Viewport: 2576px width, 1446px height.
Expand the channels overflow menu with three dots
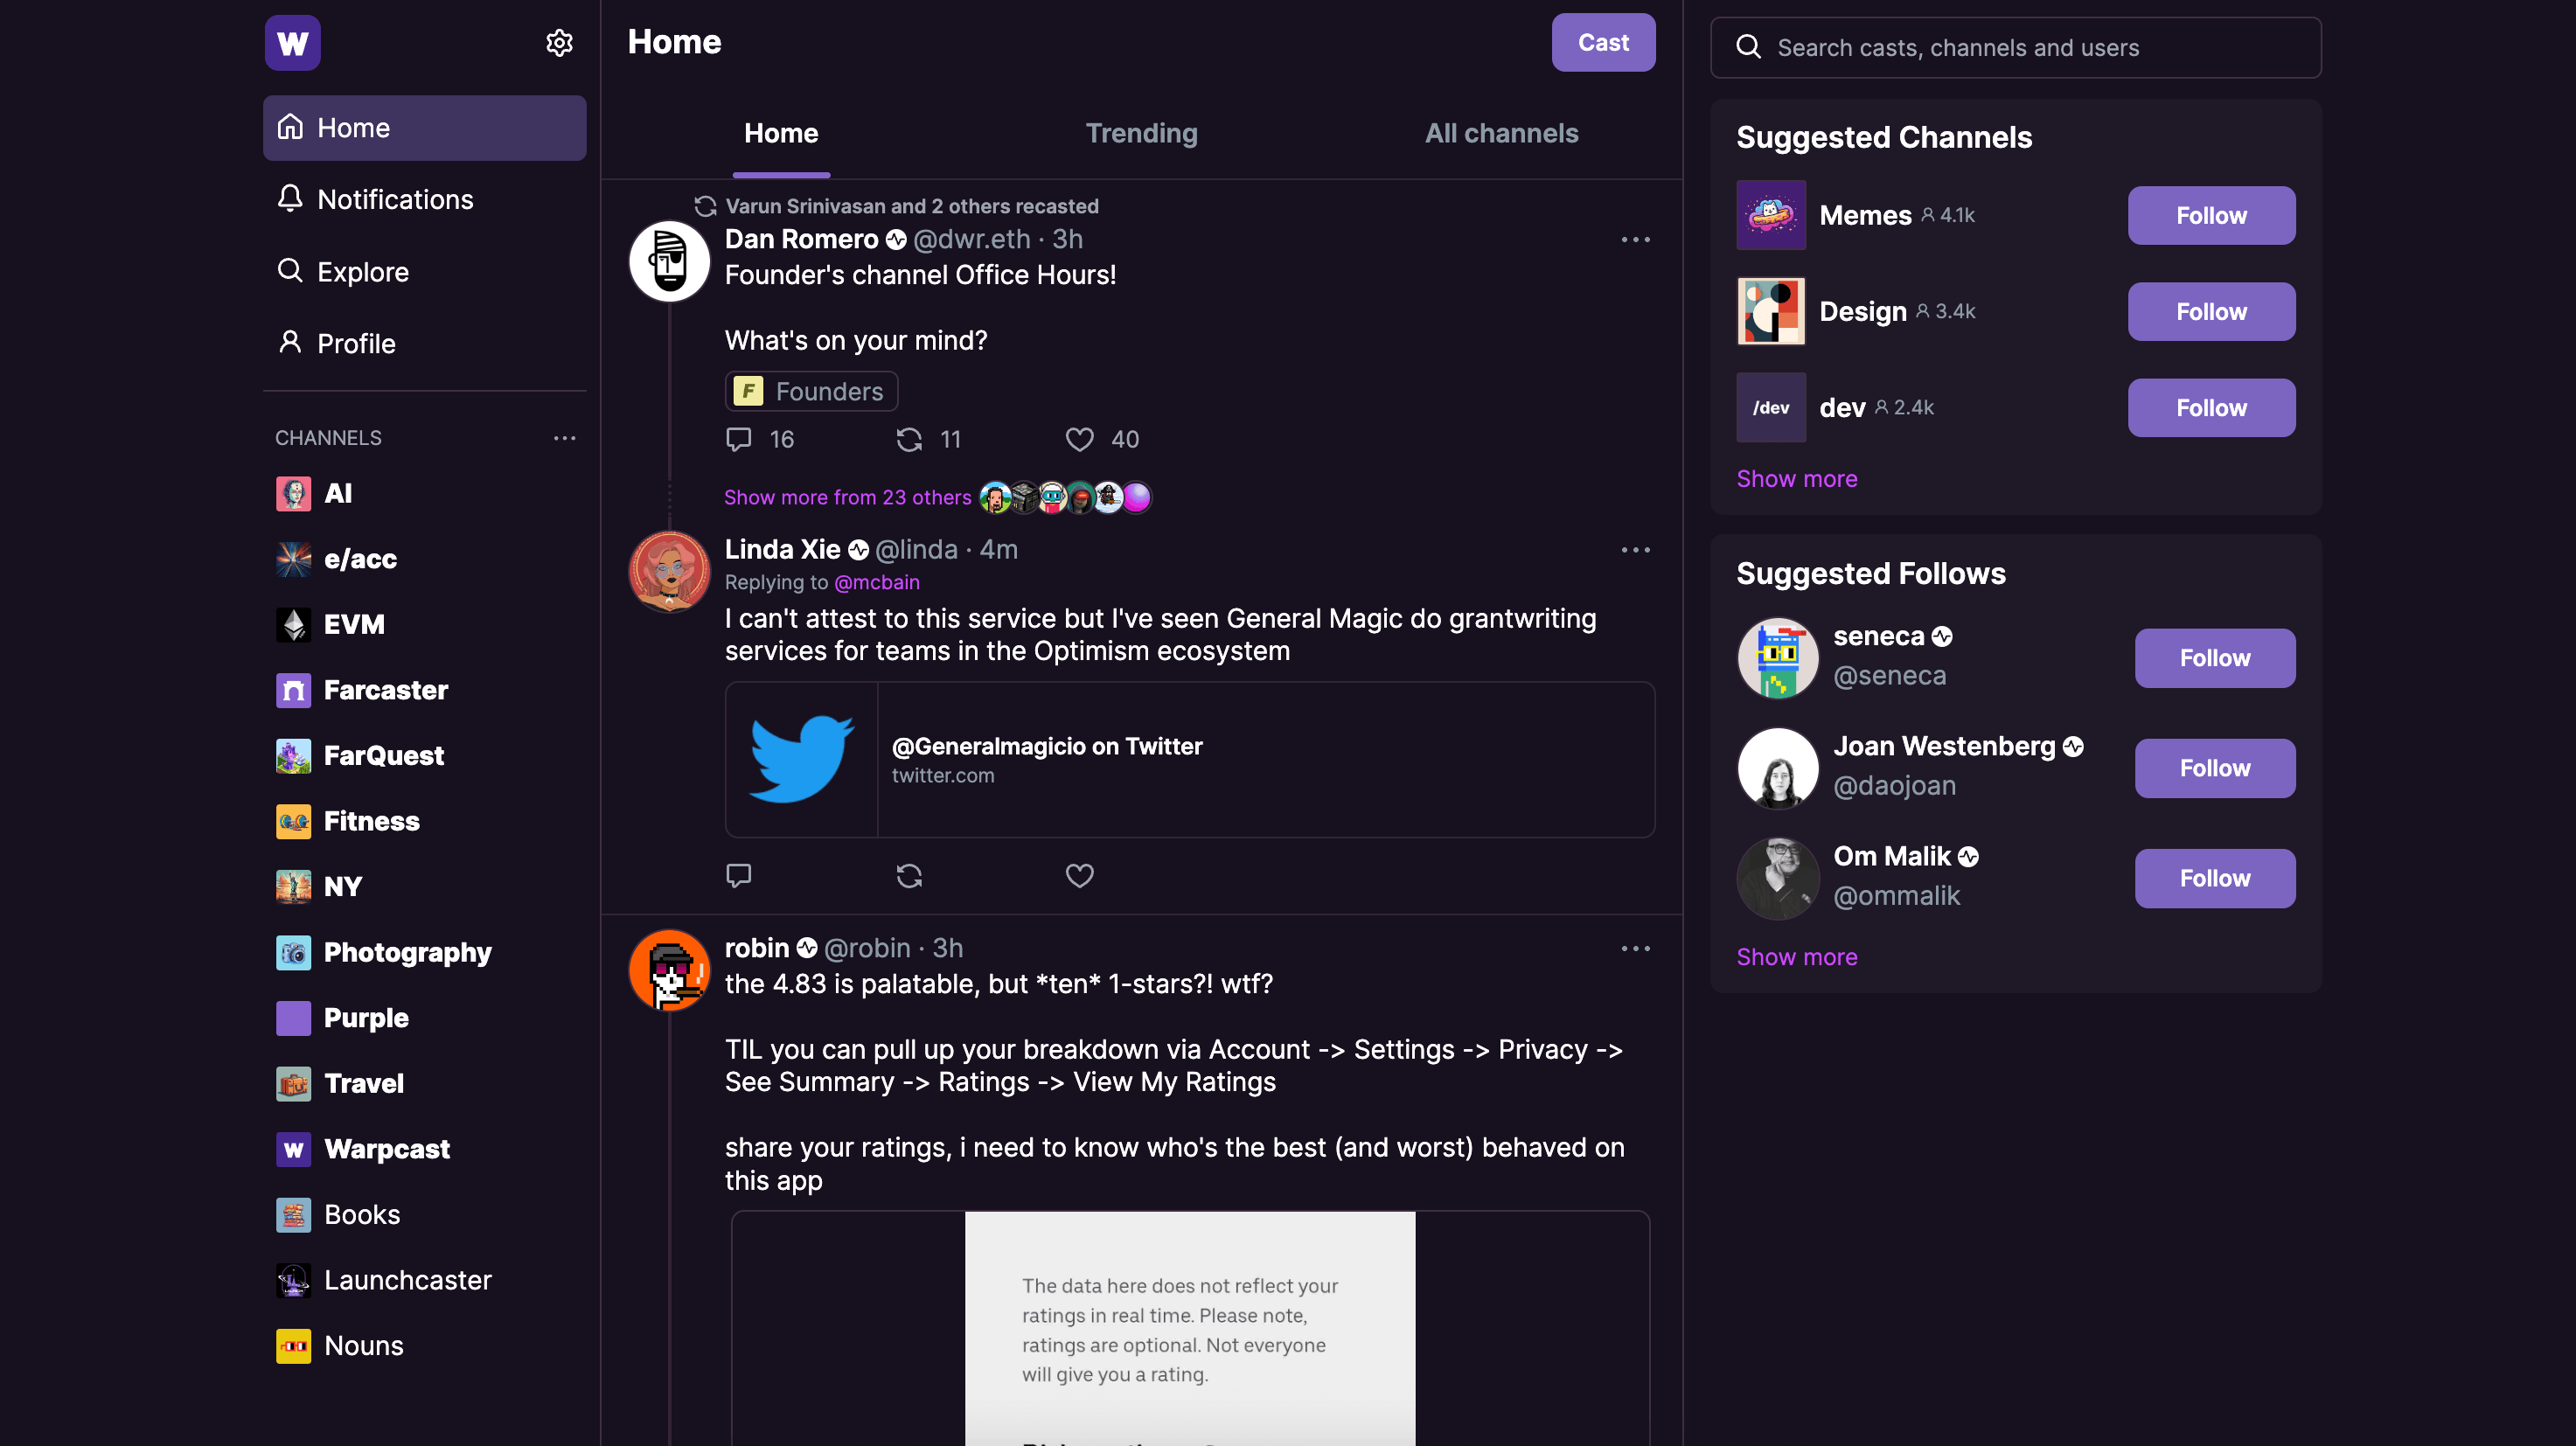click(565, 438)
